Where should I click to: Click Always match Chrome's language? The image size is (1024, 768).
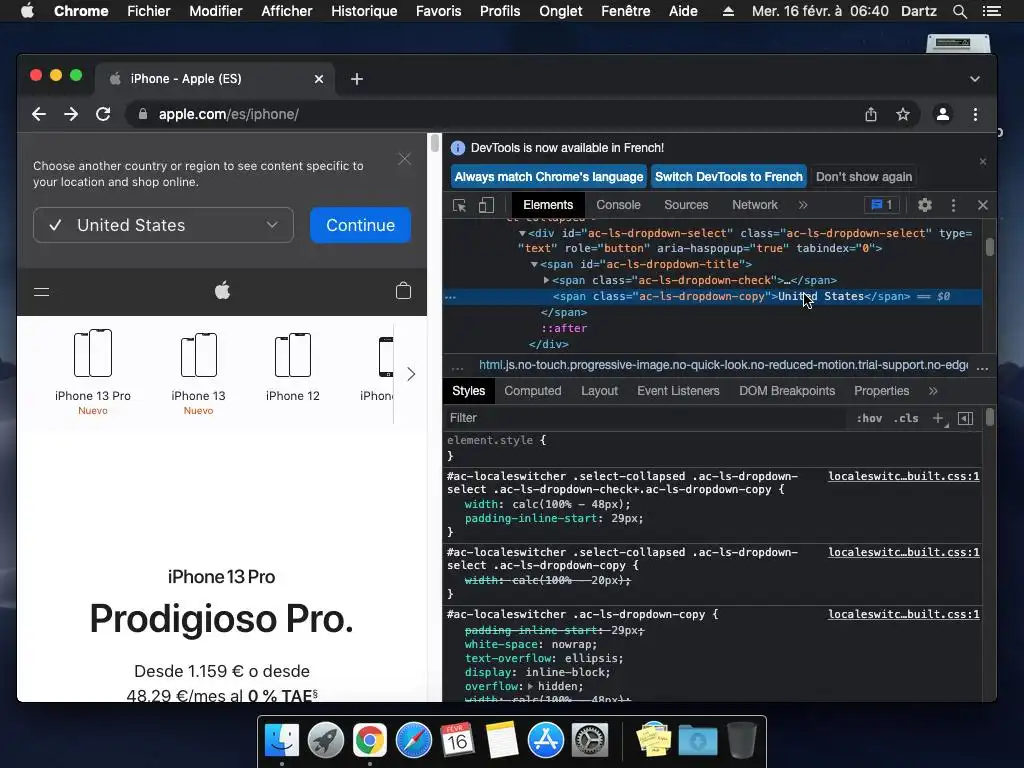tap(549, 177)
